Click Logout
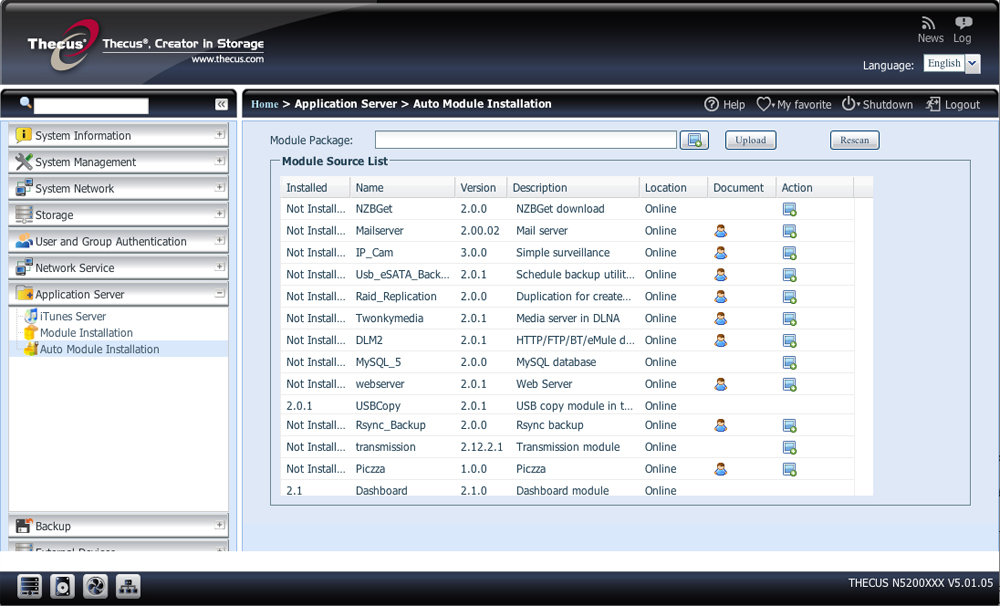The width and height of the screenshot is (1000, 606). [953, 104]
